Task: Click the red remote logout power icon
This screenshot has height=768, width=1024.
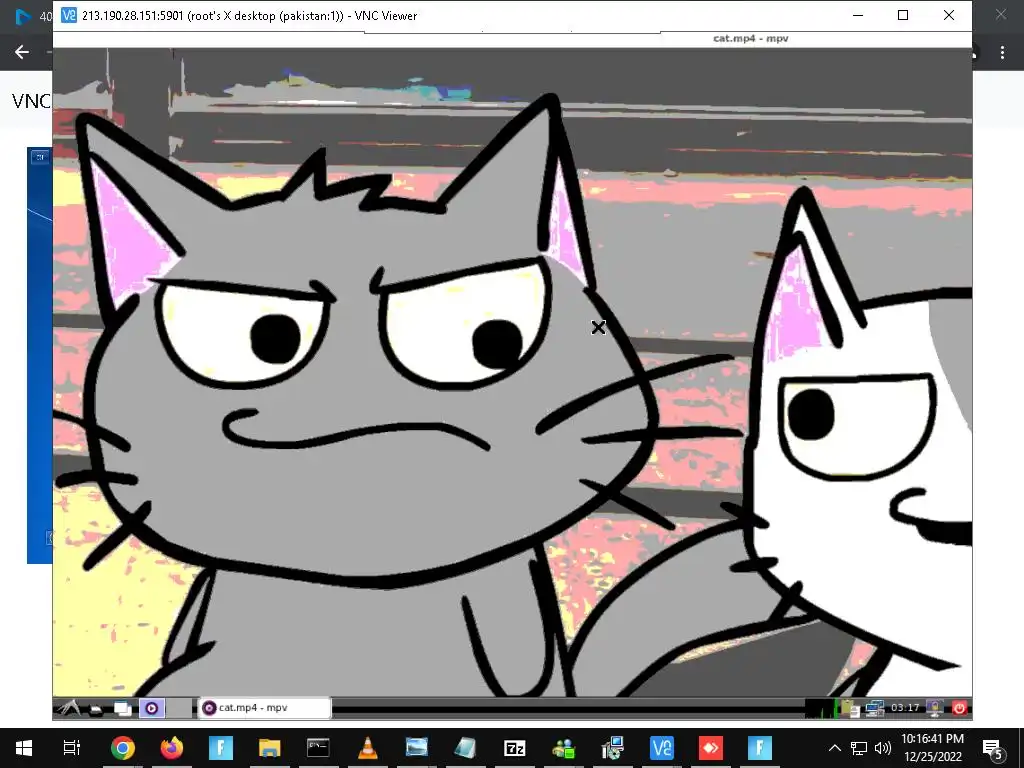Action: pyautogui.click(x=959, y=708)
